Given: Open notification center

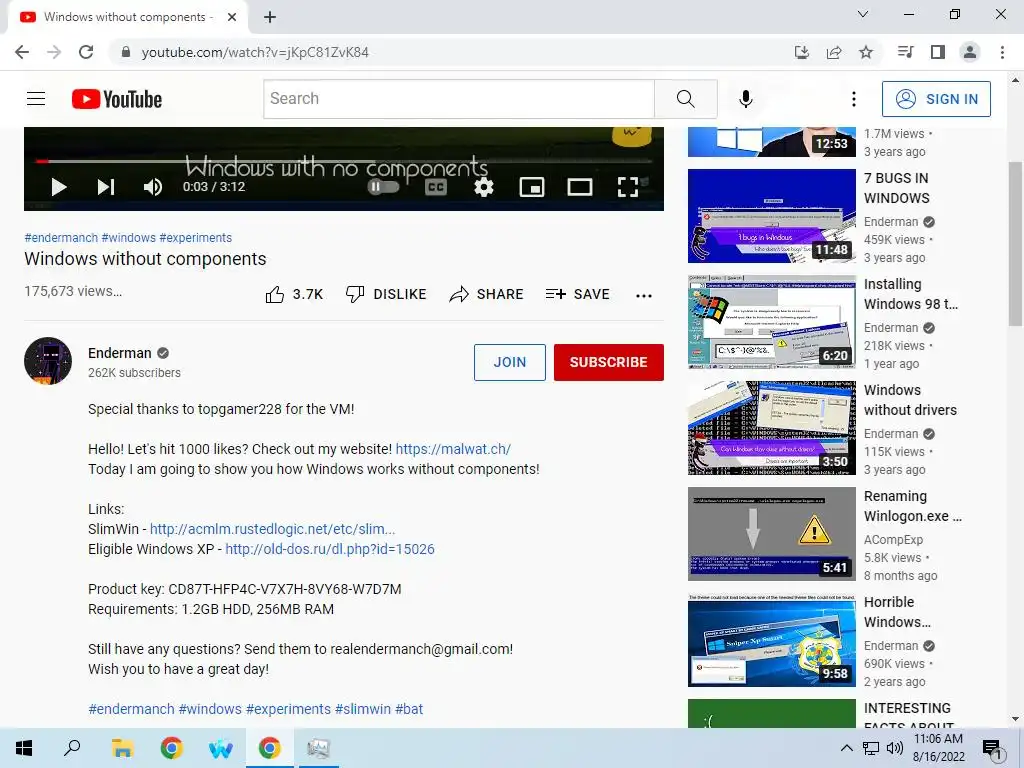Looking at the screenshot, I should coord(992,749).
